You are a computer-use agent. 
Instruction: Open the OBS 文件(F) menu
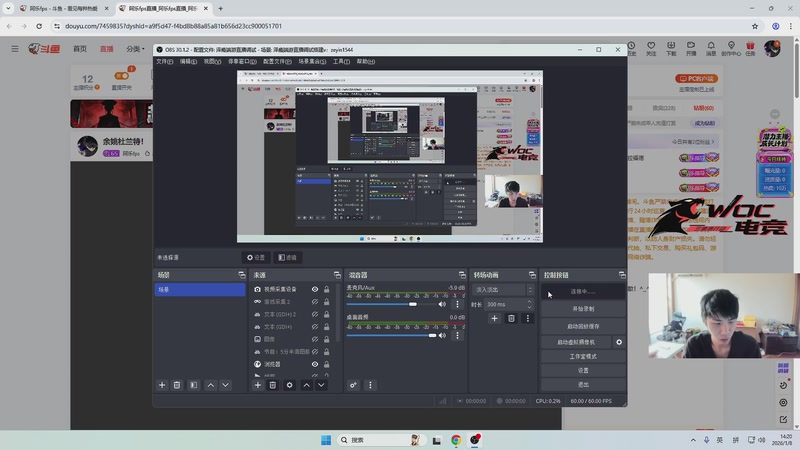(x=164, y=61)
